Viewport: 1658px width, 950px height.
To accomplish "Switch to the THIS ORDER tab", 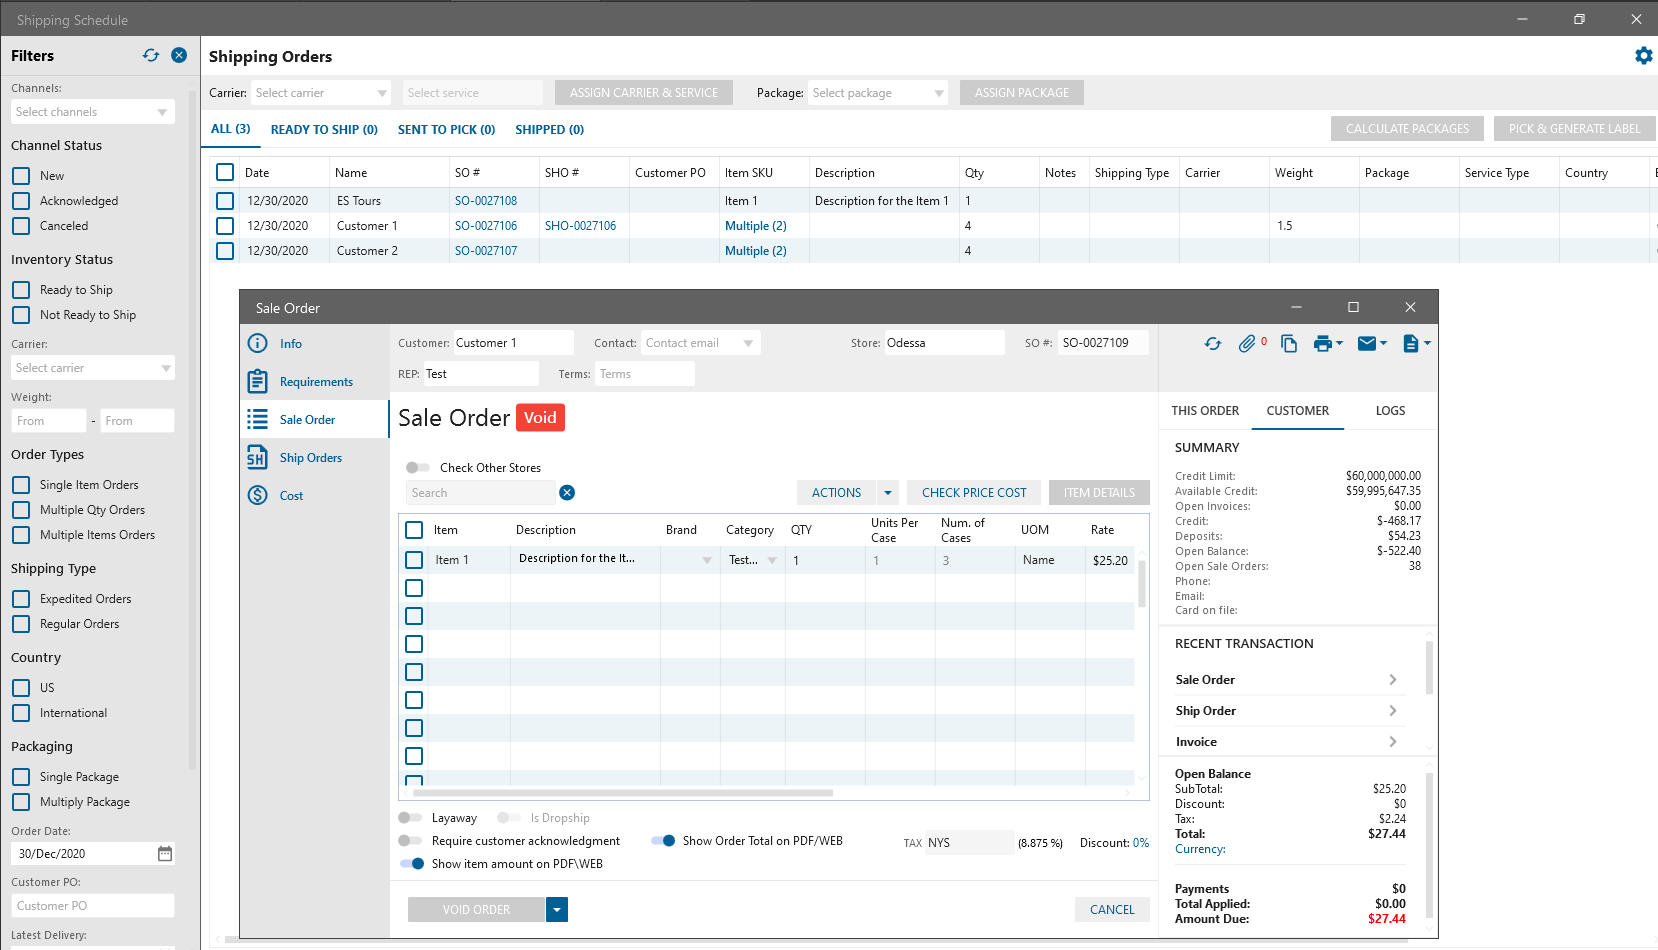I will click(x=1205, y=411).
